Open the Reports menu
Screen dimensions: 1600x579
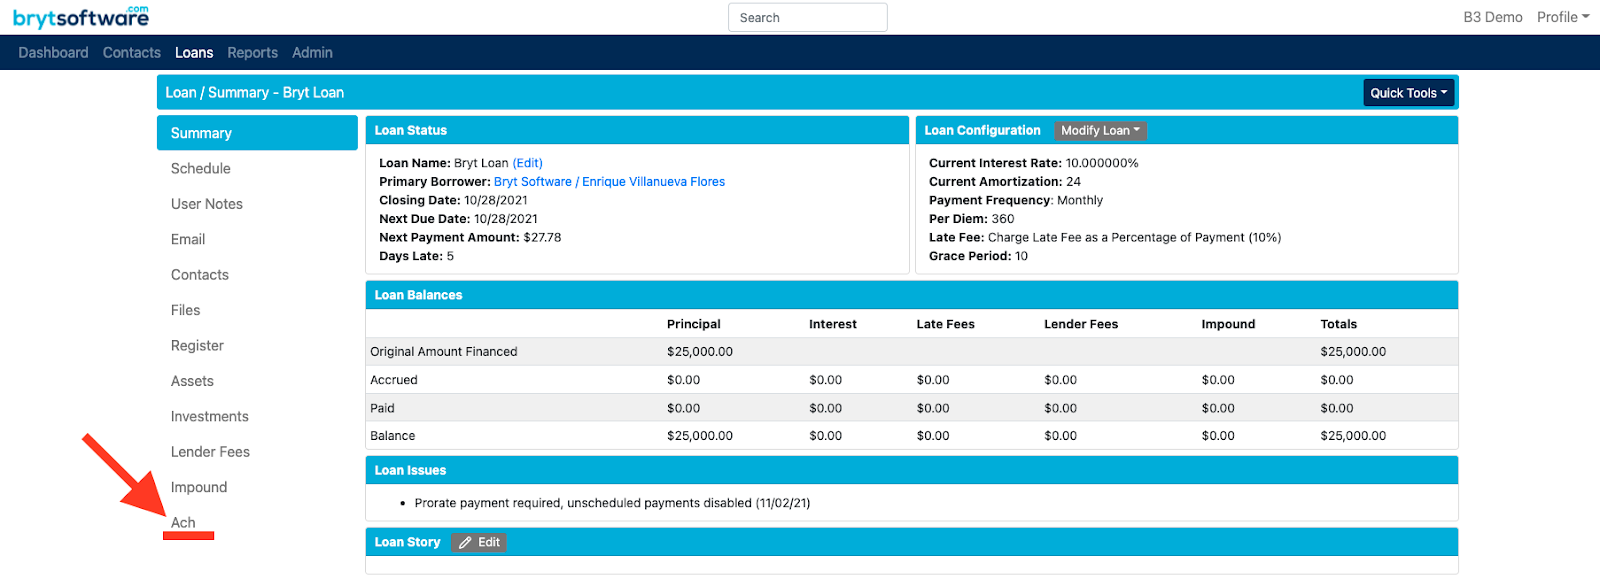coord(252,53)
